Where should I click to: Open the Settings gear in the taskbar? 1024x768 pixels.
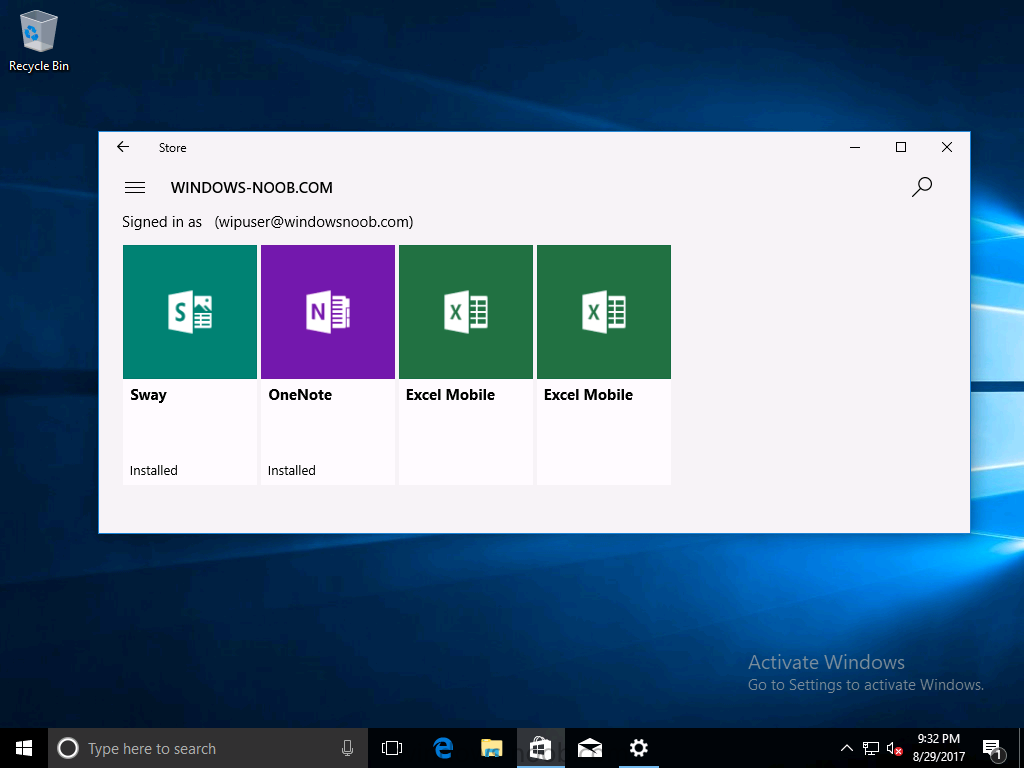tap(639, 748)
